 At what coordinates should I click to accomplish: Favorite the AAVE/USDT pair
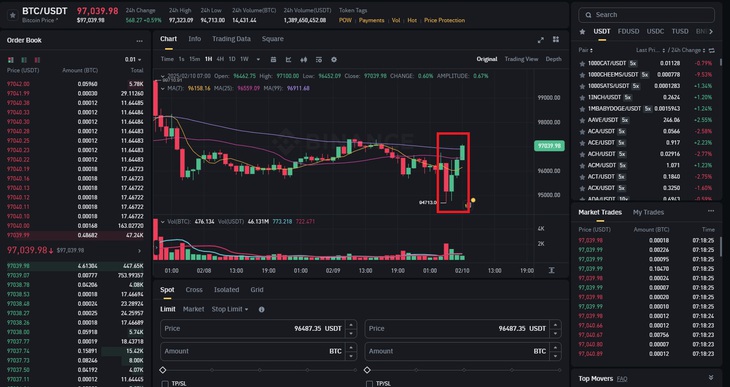coord(582,120)
